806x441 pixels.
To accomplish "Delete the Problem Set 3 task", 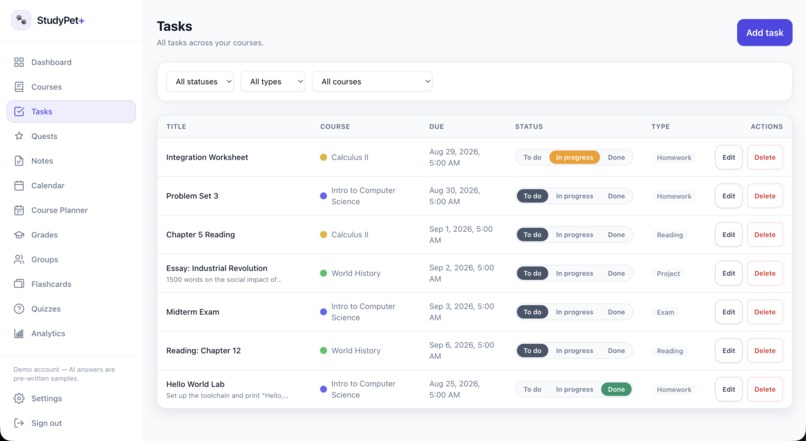I will 764,196.
